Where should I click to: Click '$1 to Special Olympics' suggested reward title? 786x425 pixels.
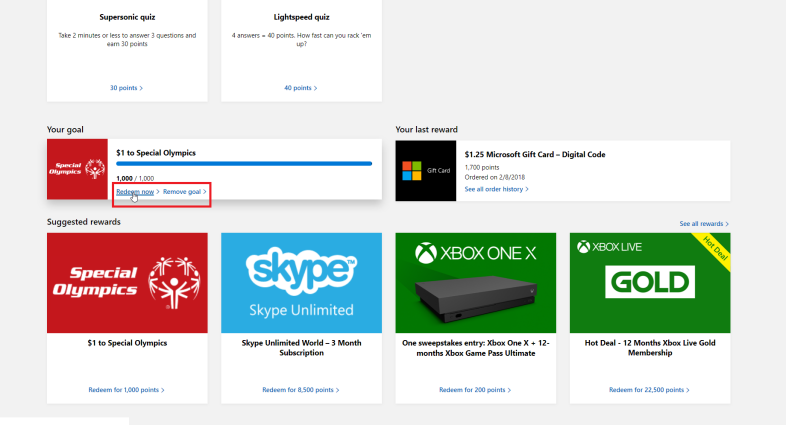[x=127, y=343]
